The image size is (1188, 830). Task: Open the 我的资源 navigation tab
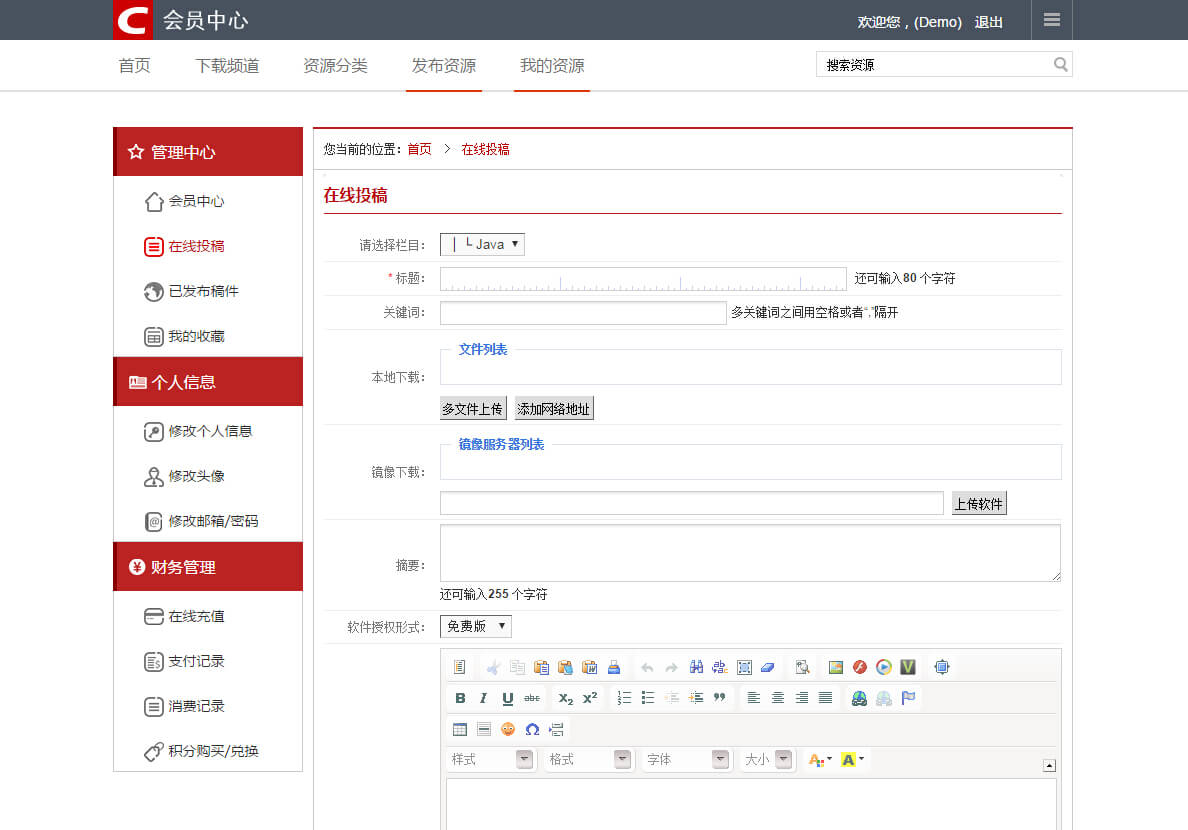(x=552, y=66)
